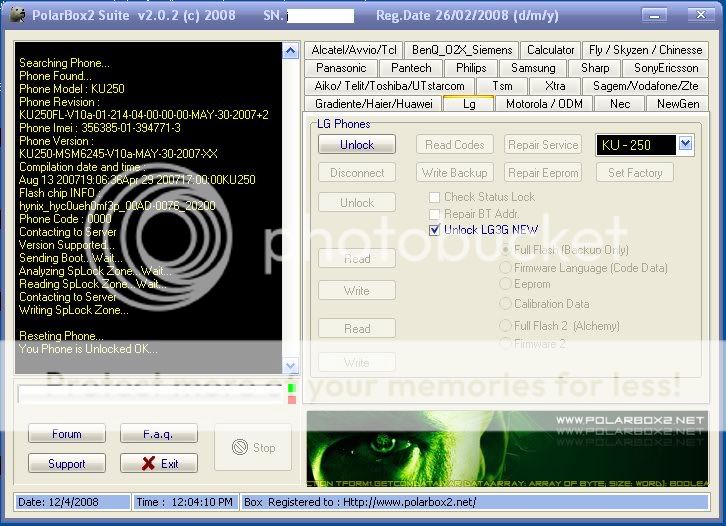Screen dimensions: 726x526
Task: Open Aiko/Telit/Toshiba/UTstarcom tab
Action: (389, 86)
